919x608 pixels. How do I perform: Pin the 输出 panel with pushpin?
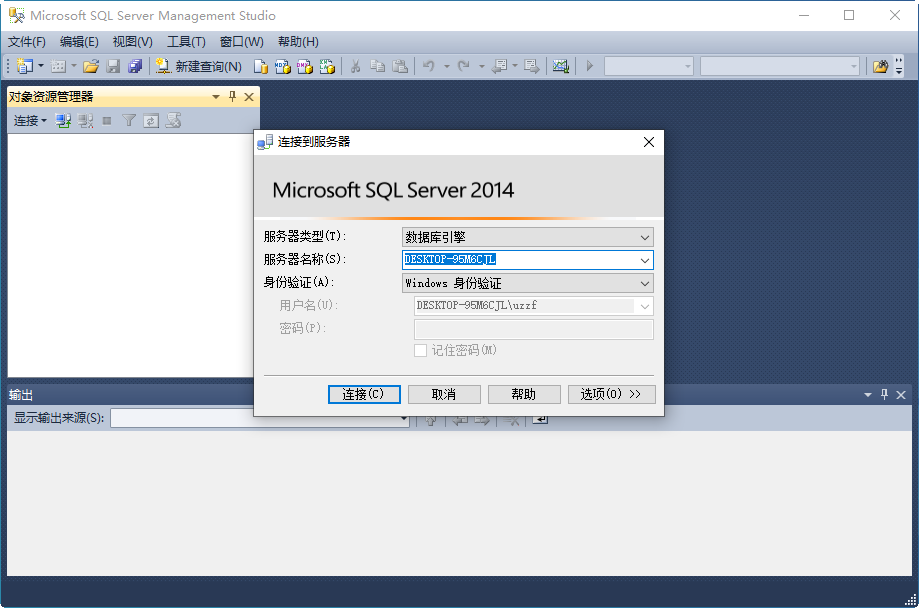pos(884,395)
